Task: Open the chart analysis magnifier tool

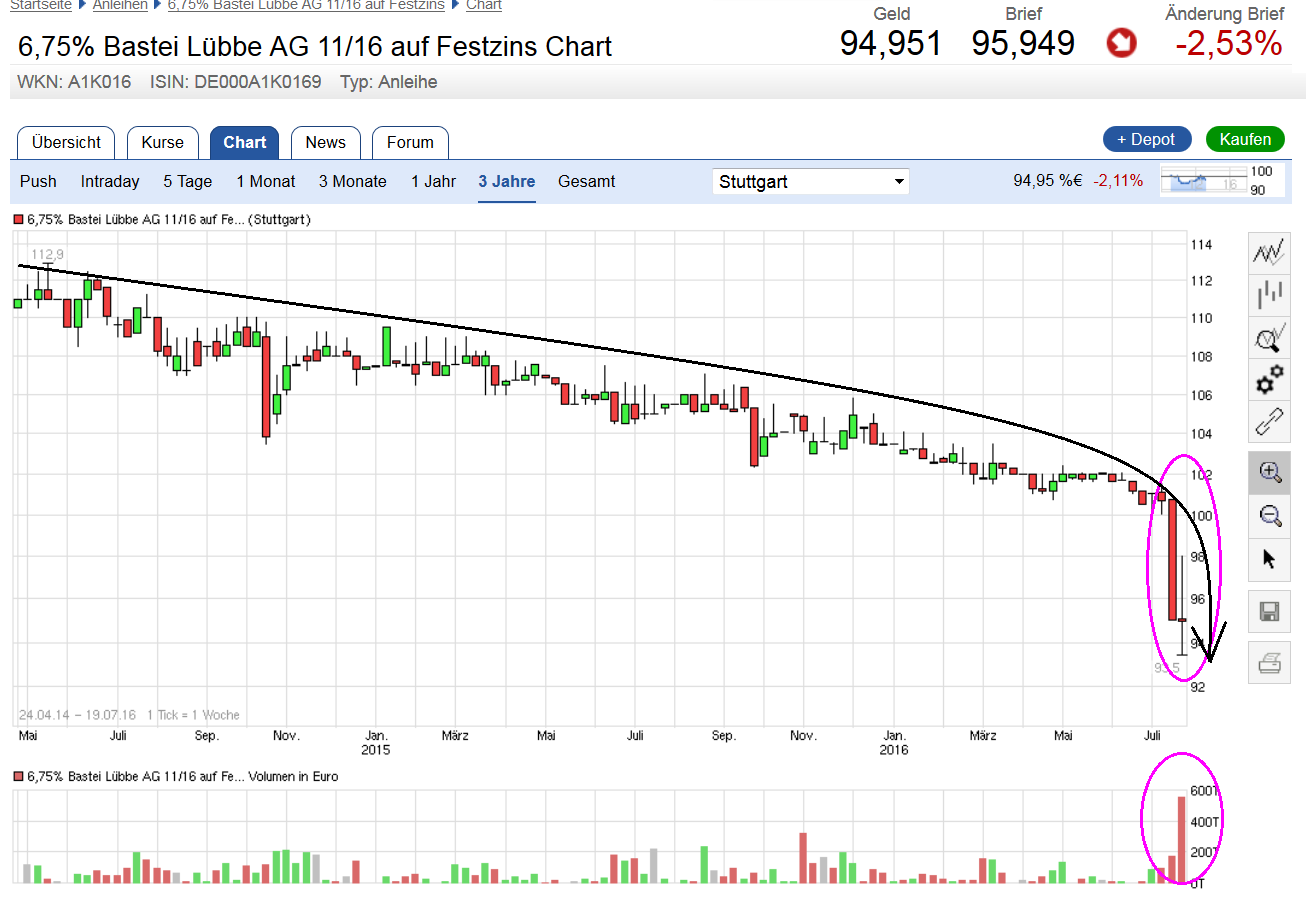Action: (1269, 339)
